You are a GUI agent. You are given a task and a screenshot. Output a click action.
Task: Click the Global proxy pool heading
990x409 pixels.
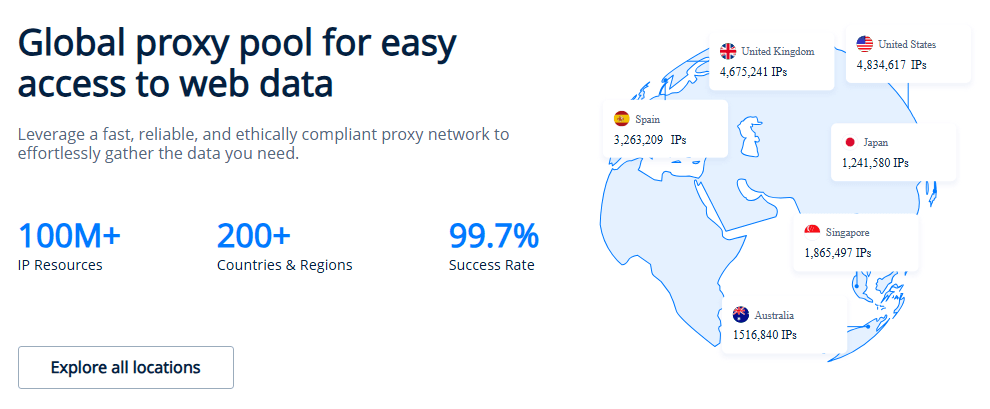(237, 64)
